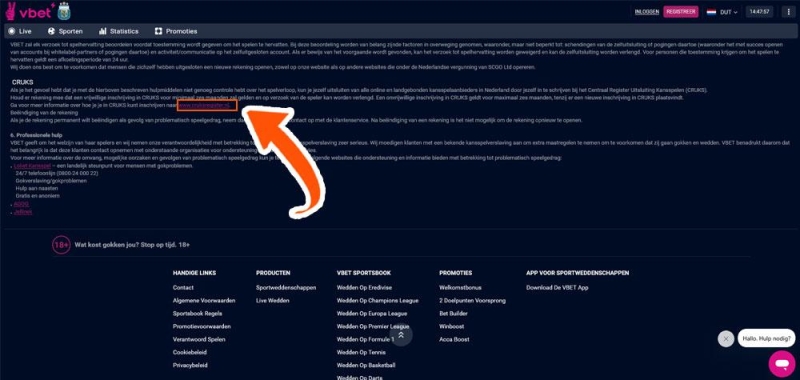Click the '24/7 telefoonlijn (0800 24 000 22)' text
The height and width of the screenshot is (380, 800).
(x=57, y=173)
